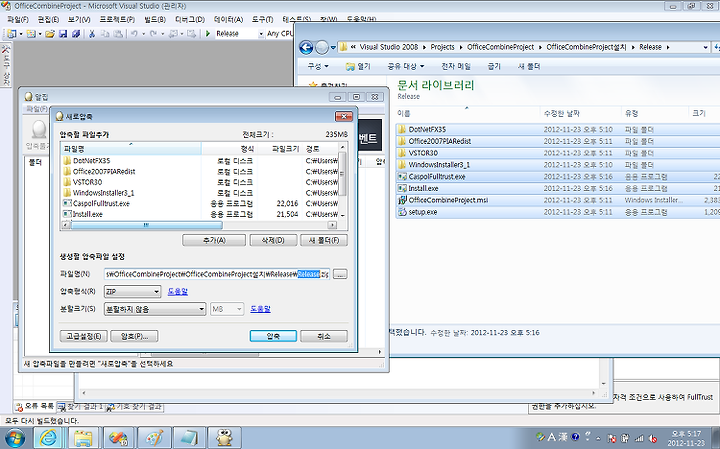
Task: Click New Project icon in Visual Studio toolbar
Action: tap(11, 34)
